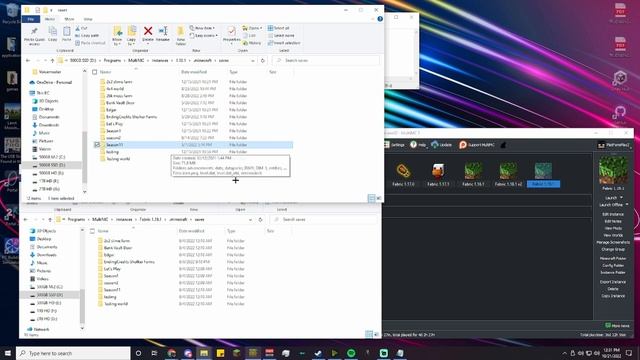Screen dimensions: 640x360
Task: Click Select all in ribbon
Action: point(278,28)
